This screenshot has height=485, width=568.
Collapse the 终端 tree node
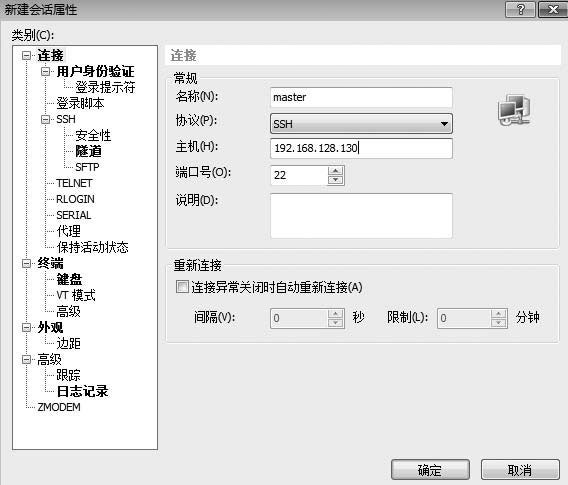pos(26,263)
